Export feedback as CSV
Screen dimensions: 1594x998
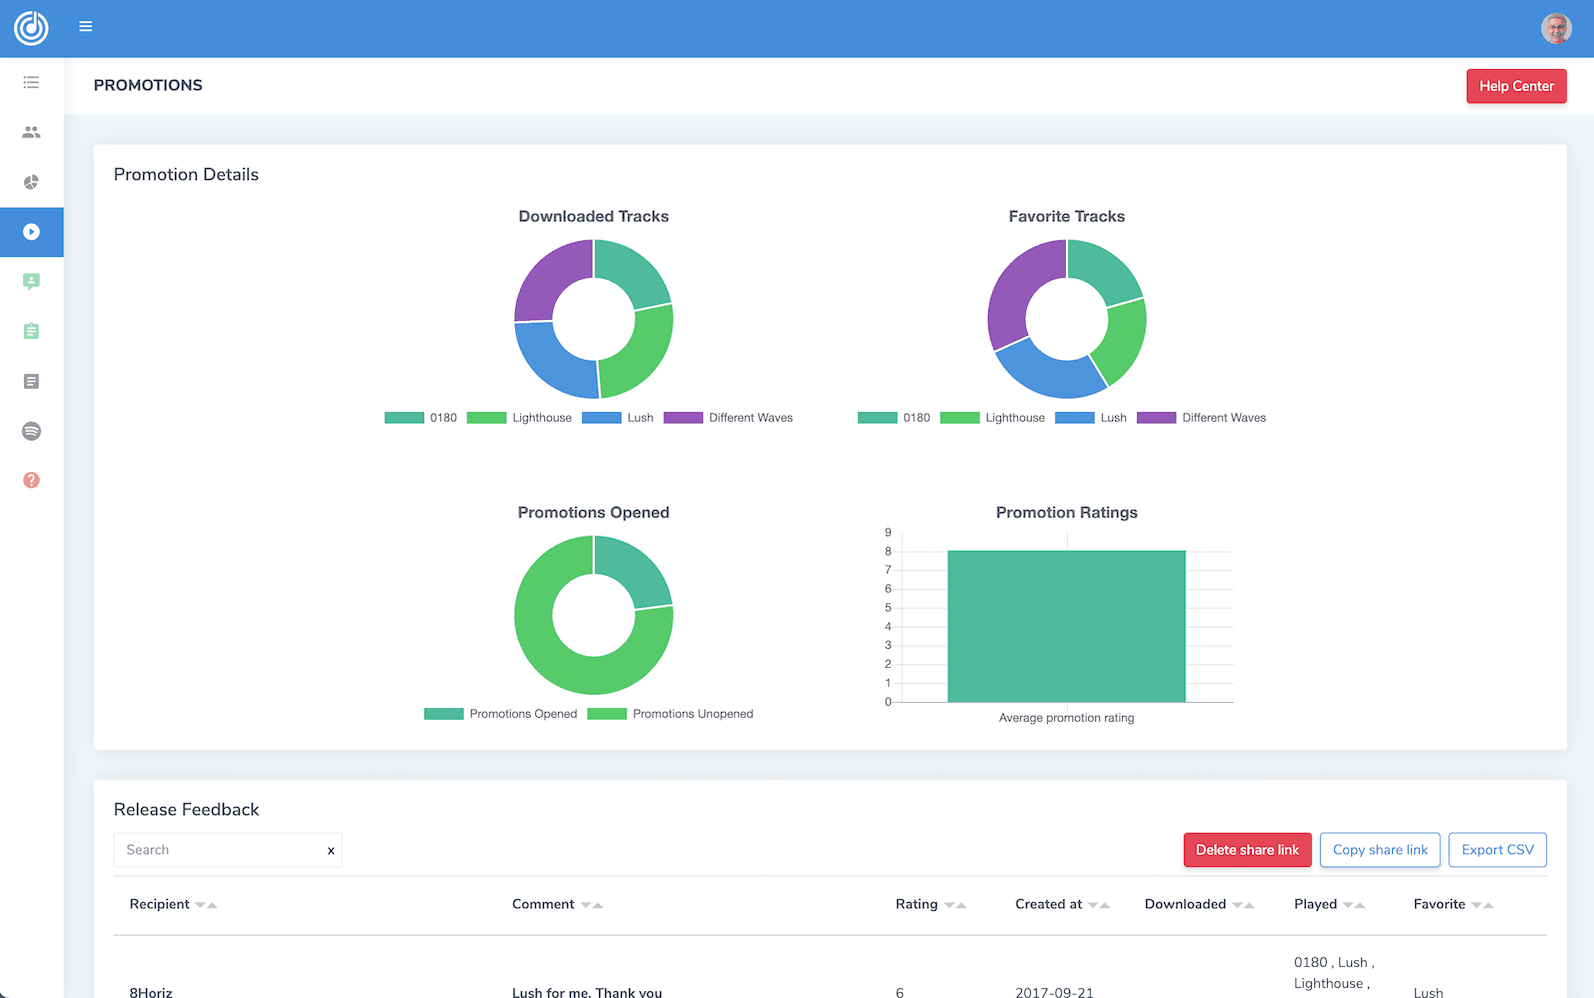pyautogui.click(x=1497, y=850)
